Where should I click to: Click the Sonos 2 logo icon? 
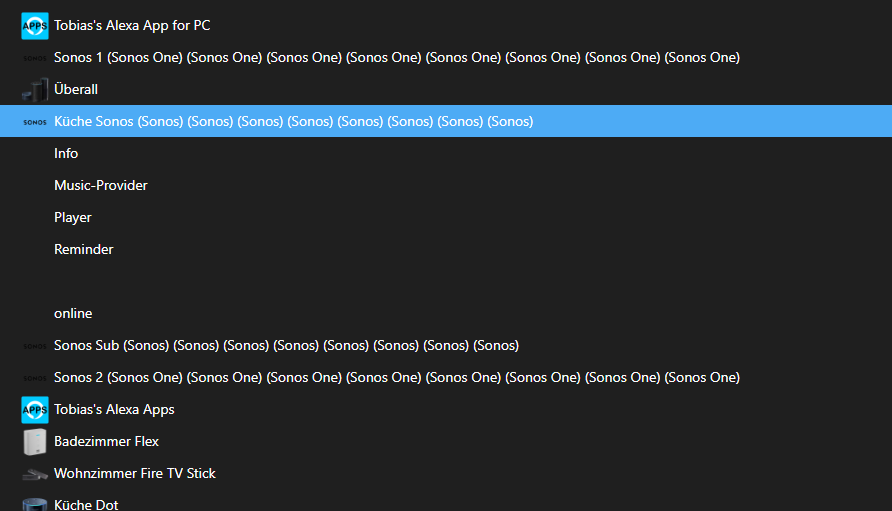tap(35, 378)
